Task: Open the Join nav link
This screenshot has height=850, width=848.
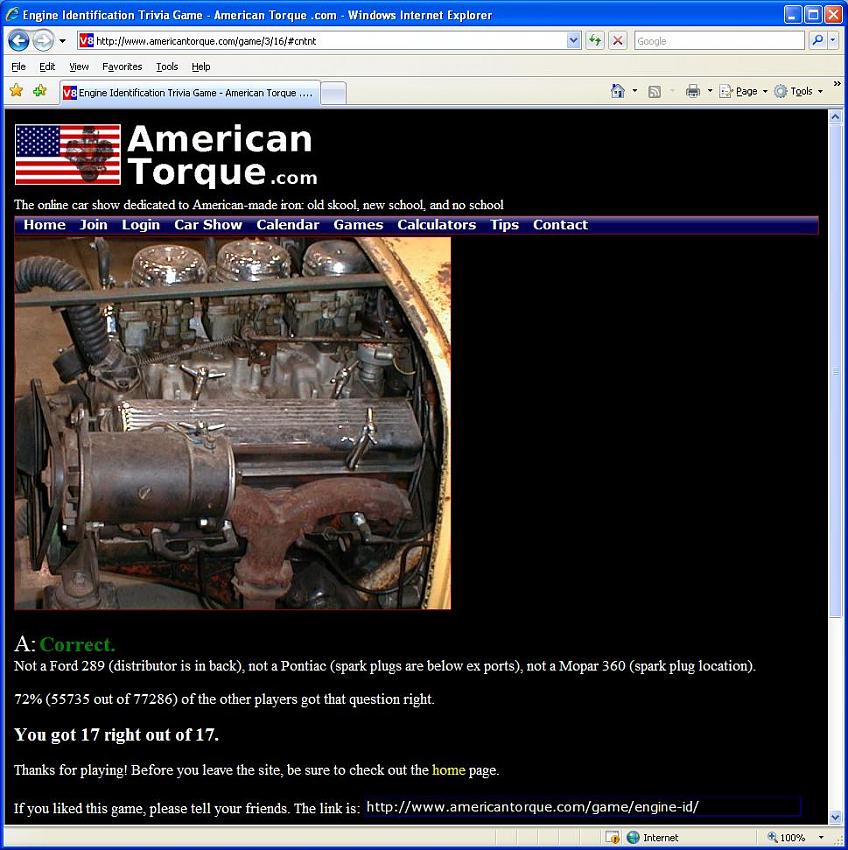Action: pyautogui.click(x=94, y=225)
